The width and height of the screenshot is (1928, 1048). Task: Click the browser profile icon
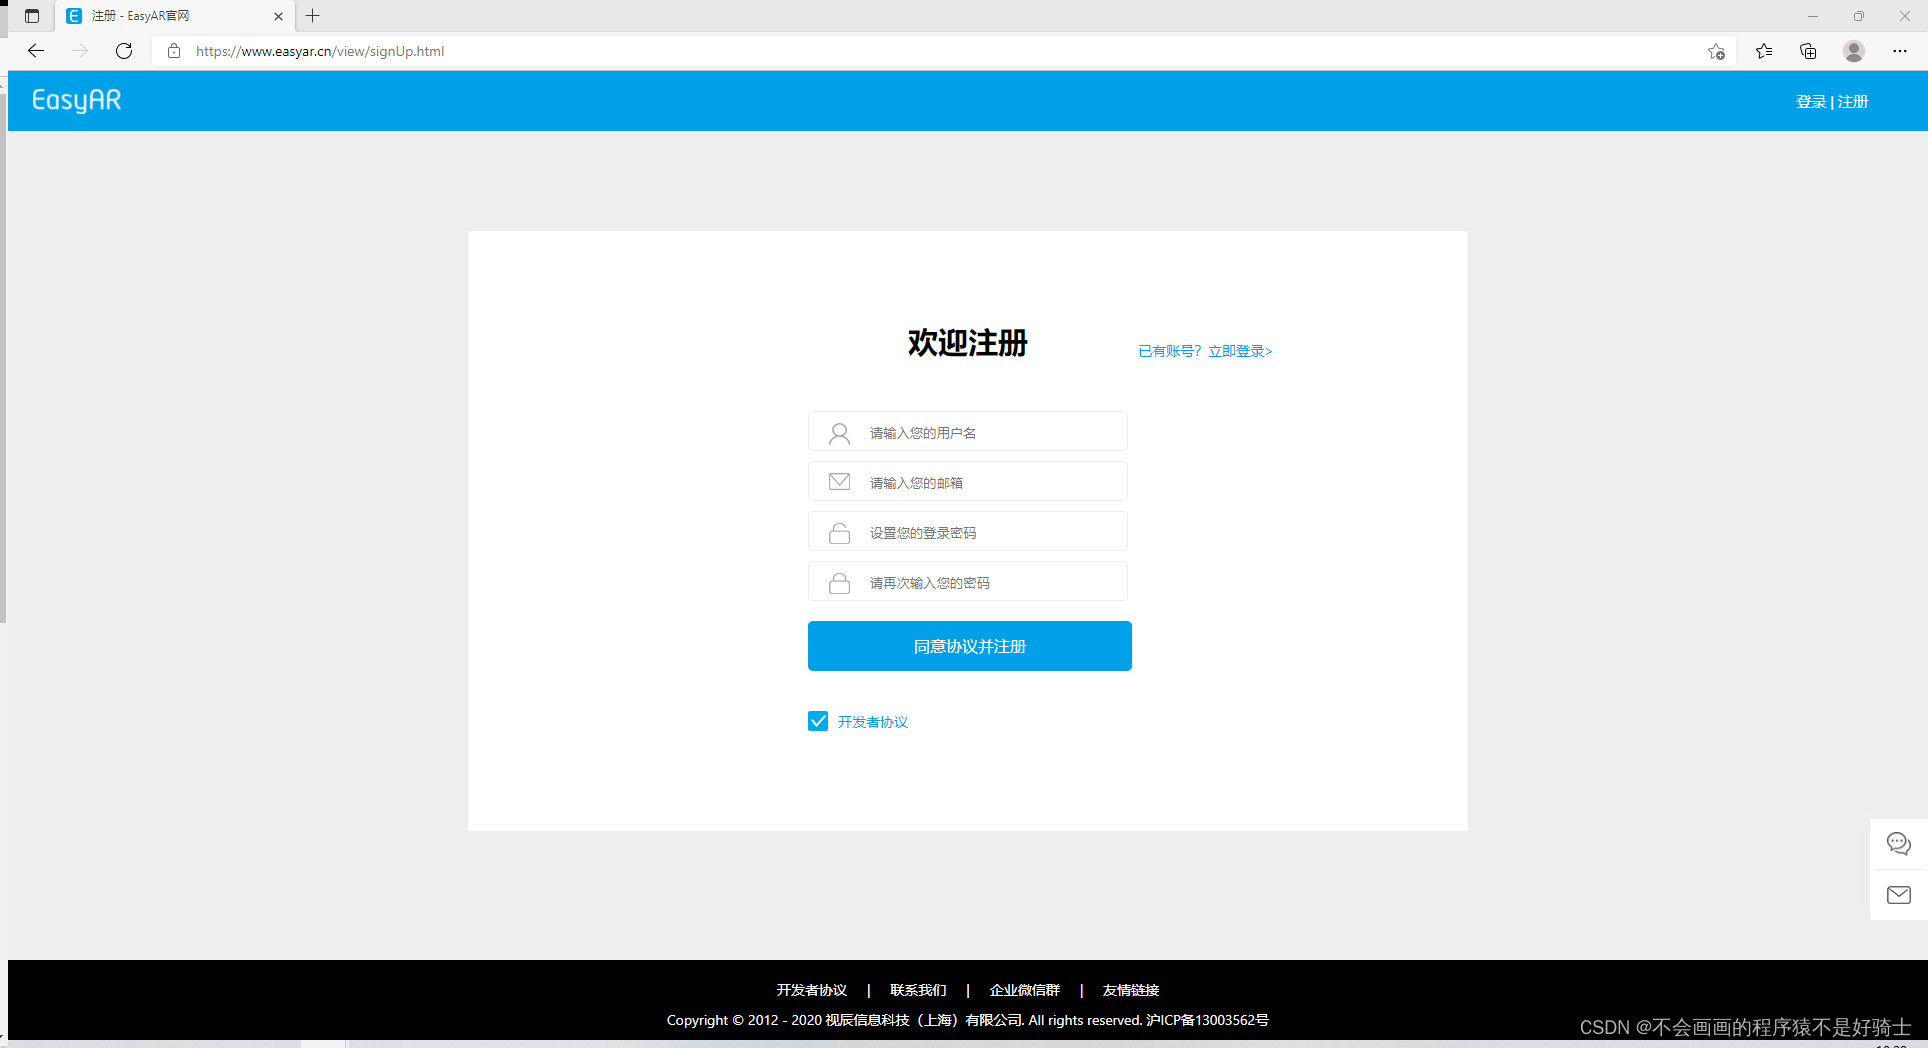click(1853, 51)
